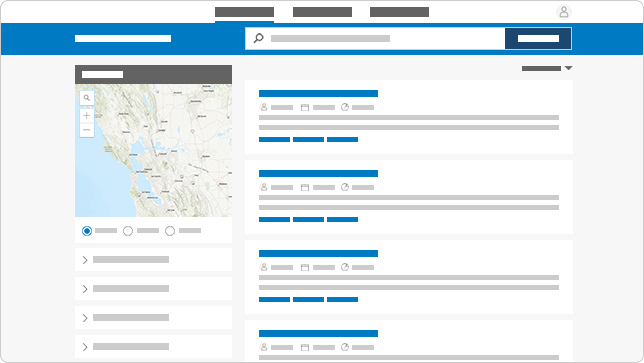Zoom out the map with minus button
This screenshot has width=644, height=363.
pyautogui.click(x=87, y=130)
